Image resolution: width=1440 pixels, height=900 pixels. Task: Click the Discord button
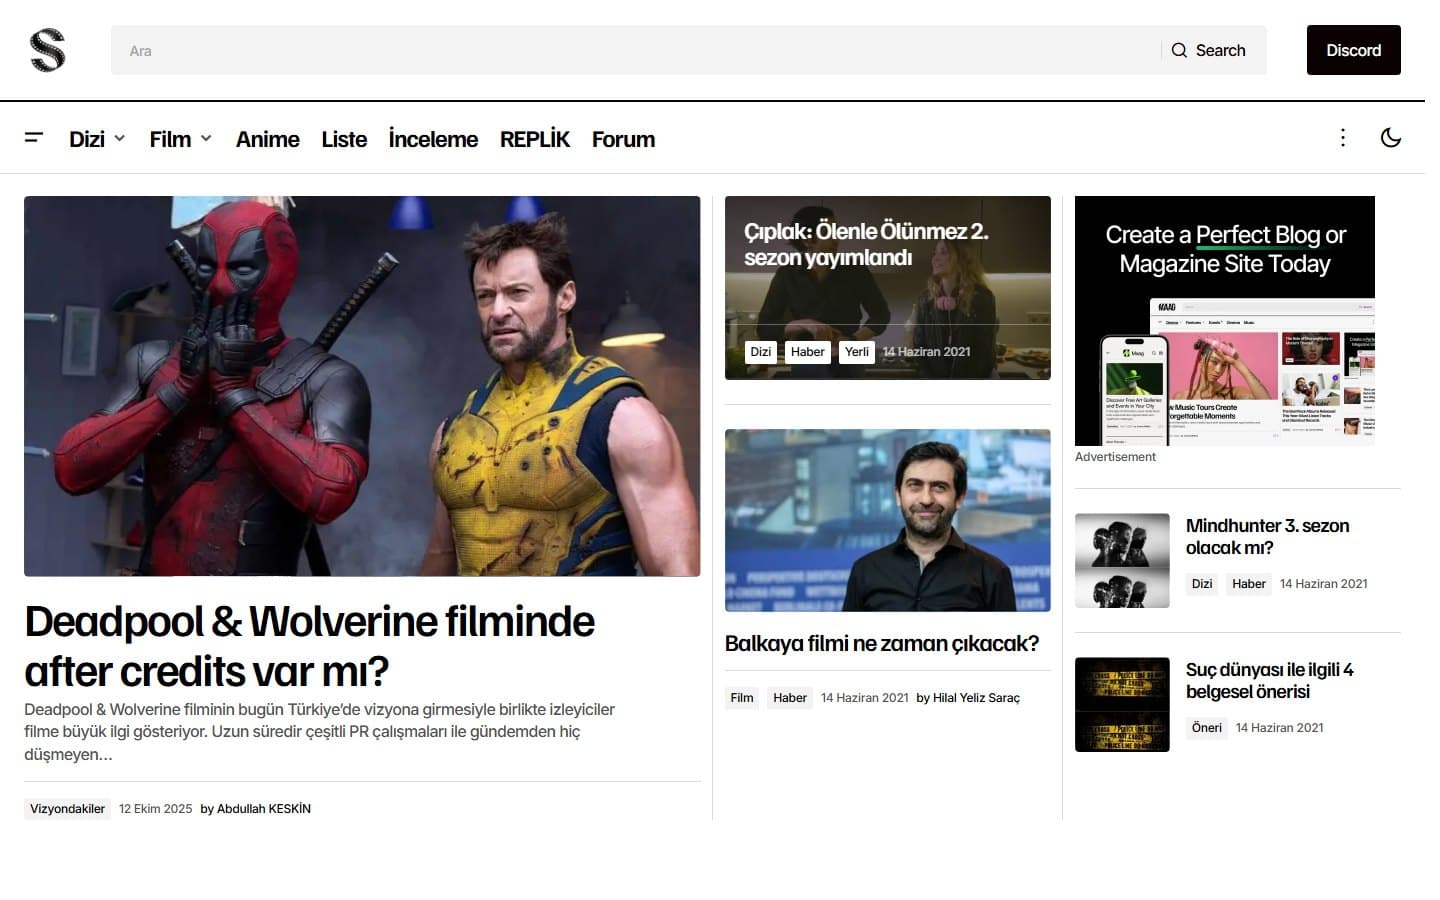(1353, 50)
